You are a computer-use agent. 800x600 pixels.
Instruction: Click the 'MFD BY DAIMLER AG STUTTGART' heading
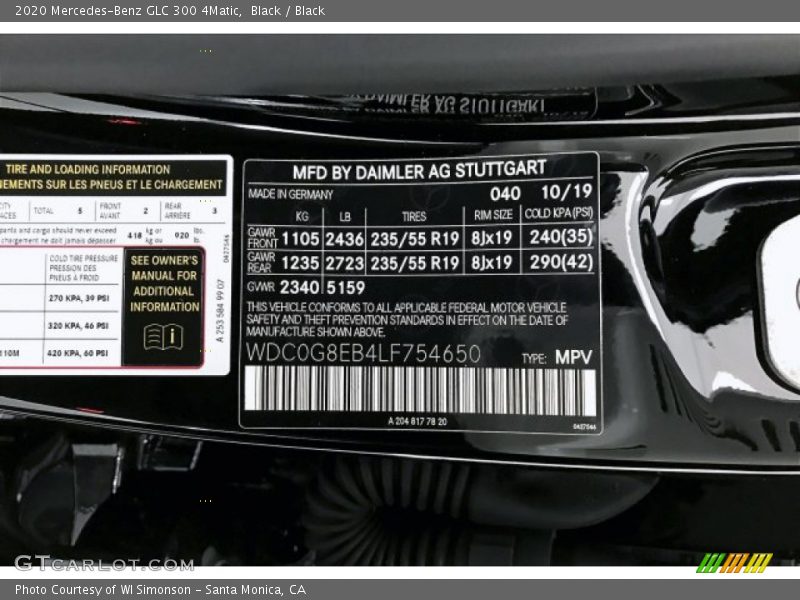click(419, 170)
